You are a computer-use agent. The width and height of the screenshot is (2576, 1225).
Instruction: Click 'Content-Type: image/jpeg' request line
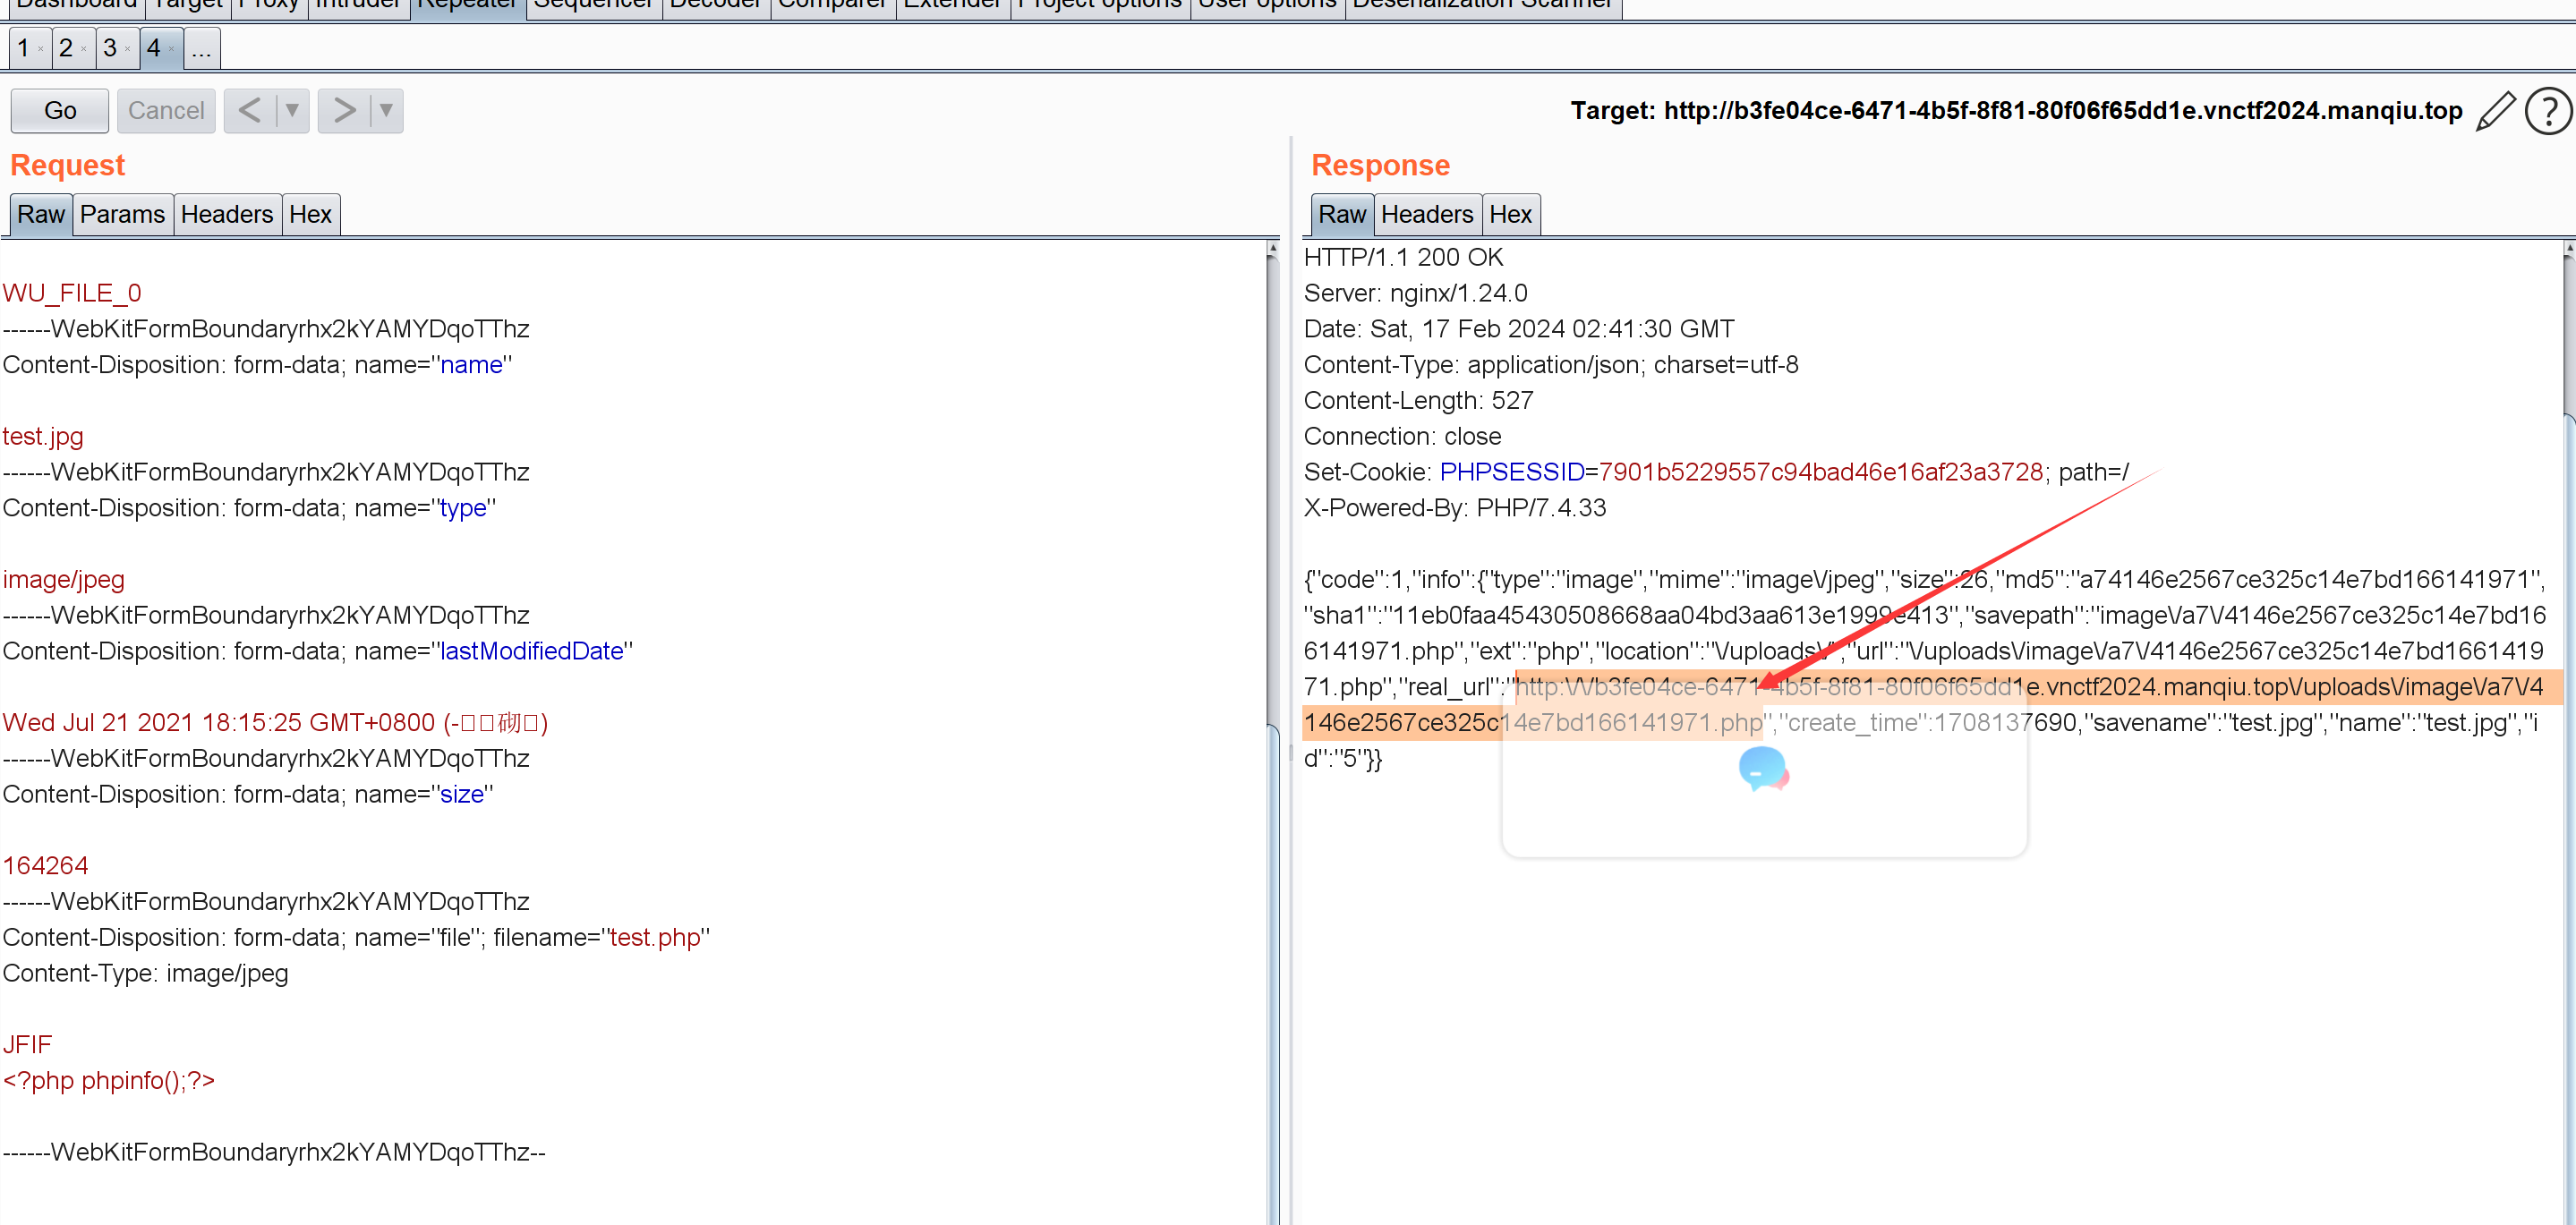pyautogui.click(x=146, y=973)
